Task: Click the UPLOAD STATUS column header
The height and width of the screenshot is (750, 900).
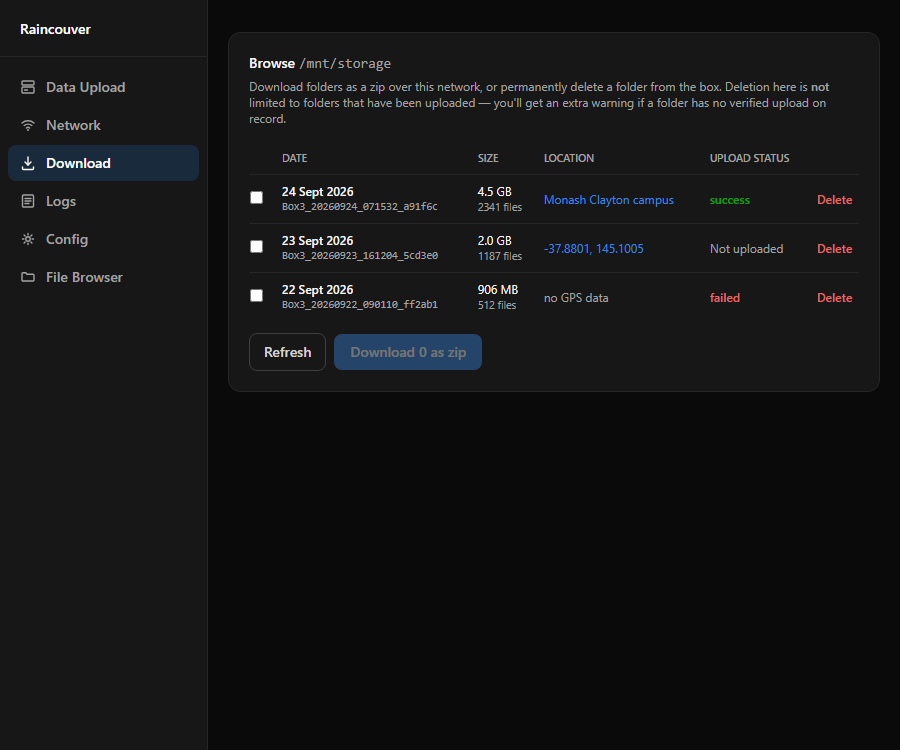Action: (749, 158)
